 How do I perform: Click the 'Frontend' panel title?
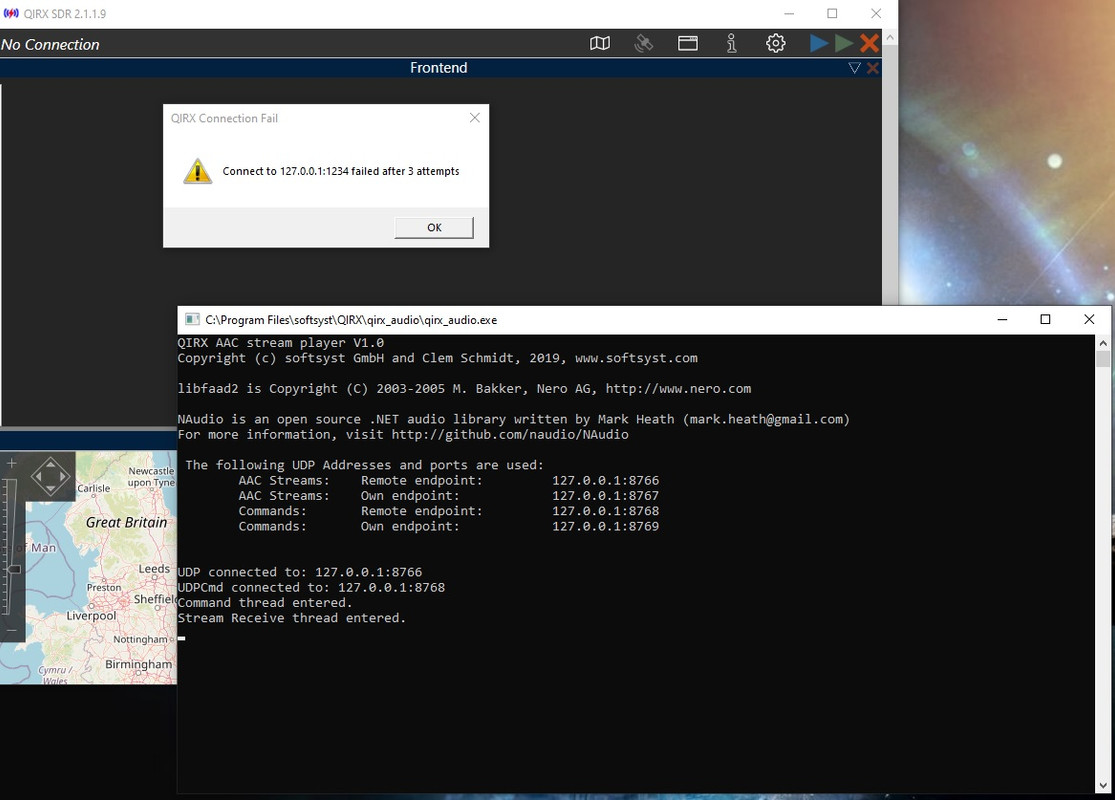tap(439, 68)
